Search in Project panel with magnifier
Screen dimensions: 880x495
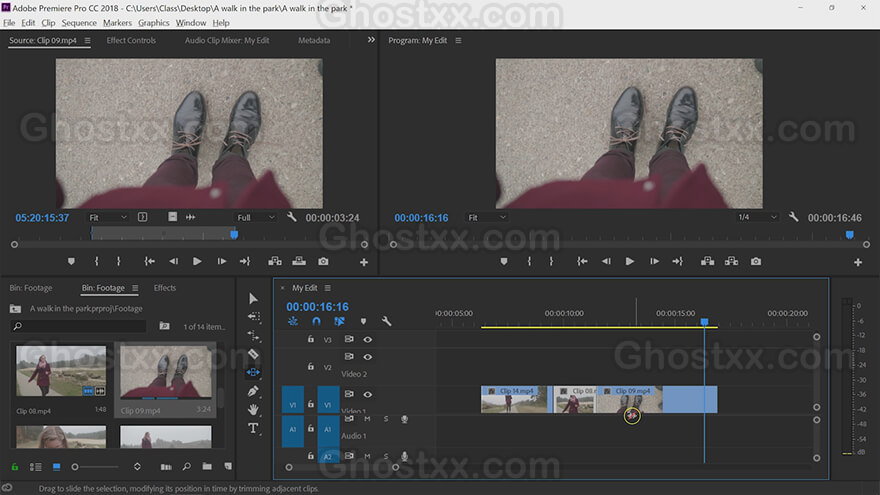(x=186, y=466)
